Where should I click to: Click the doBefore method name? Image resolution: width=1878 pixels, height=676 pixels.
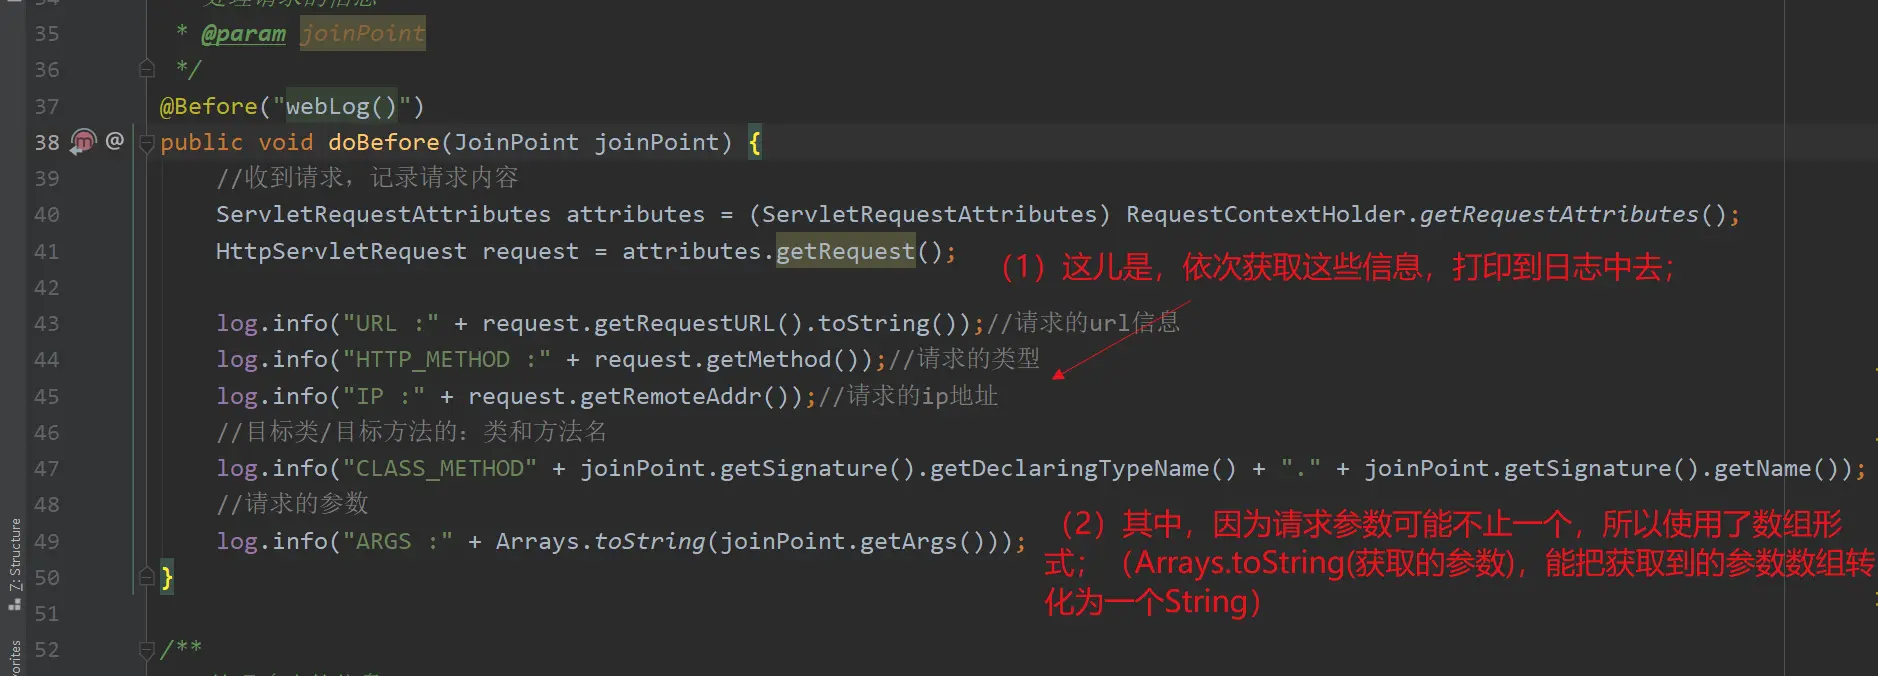(383, 143)
